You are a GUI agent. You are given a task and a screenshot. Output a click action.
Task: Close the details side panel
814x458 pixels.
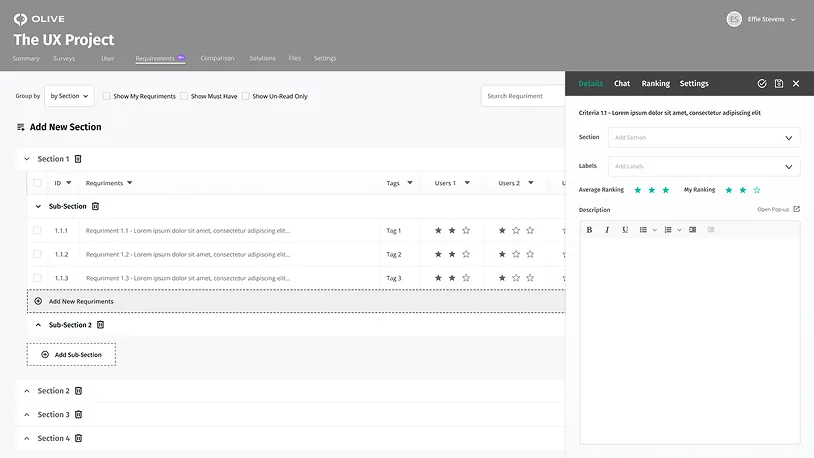point(796,84)
